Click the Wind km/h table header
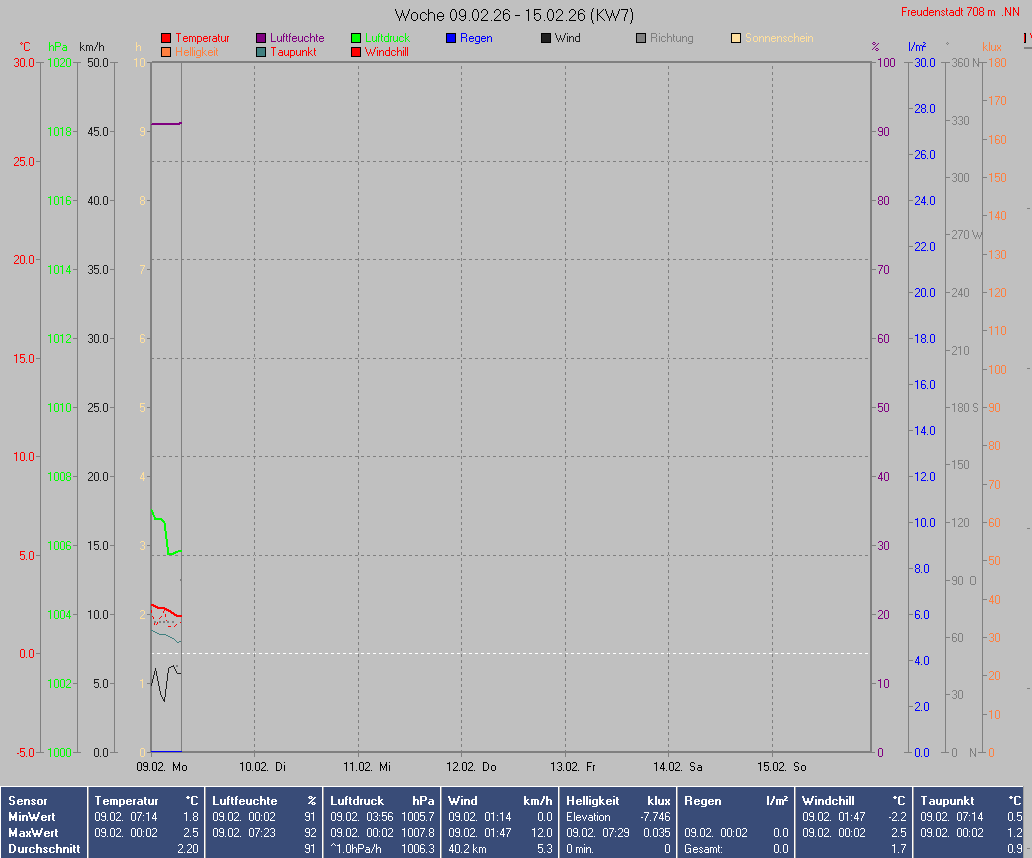The width and height of the screenshot is (1032, 858). 500,801
